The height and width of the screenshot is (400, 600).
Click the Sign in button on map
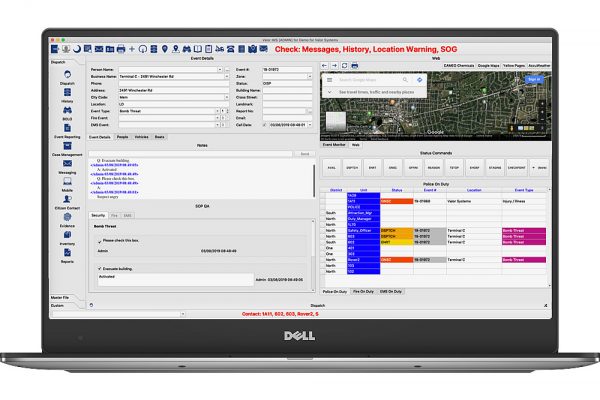pos(533,78)
